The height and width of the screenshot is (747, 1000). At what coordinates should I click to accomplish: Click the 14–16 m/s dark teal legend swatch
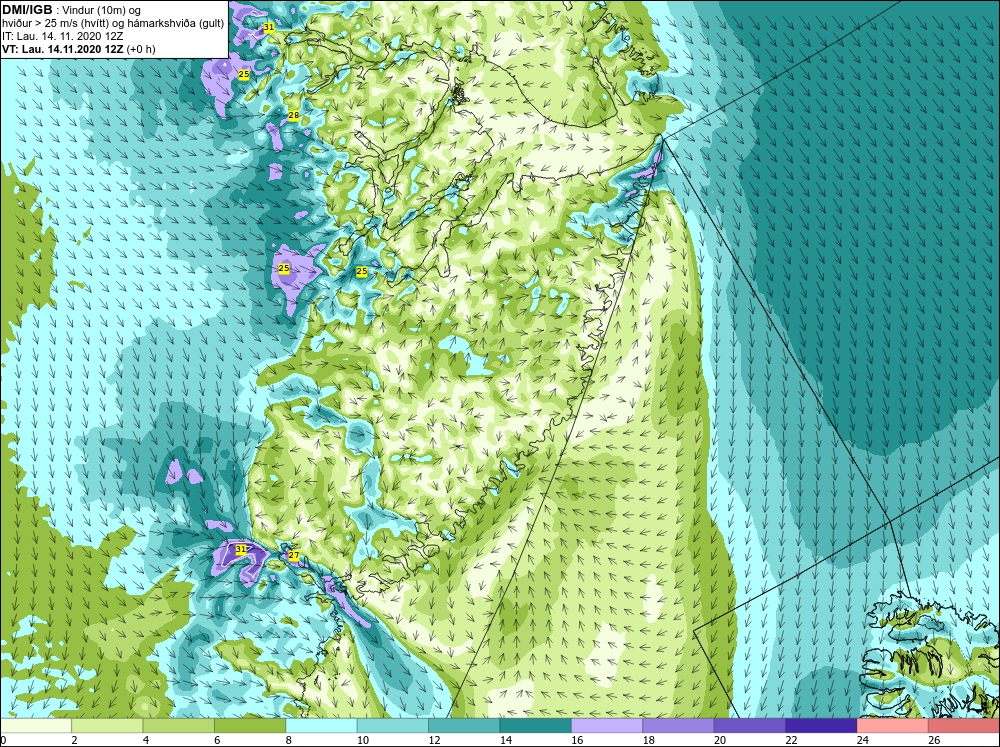[536, 726]
